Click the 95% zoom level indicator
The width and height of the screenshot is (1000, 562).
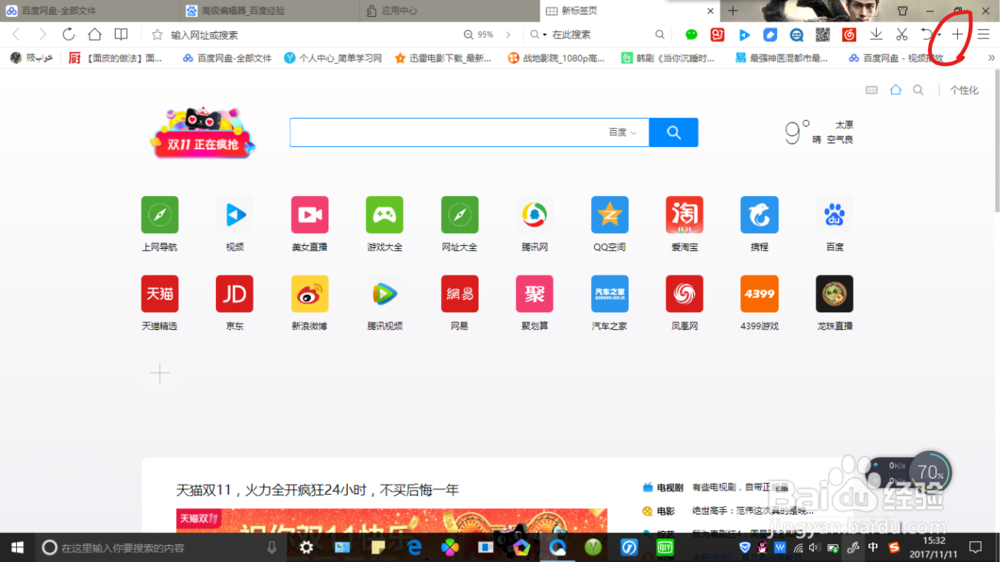479,34
